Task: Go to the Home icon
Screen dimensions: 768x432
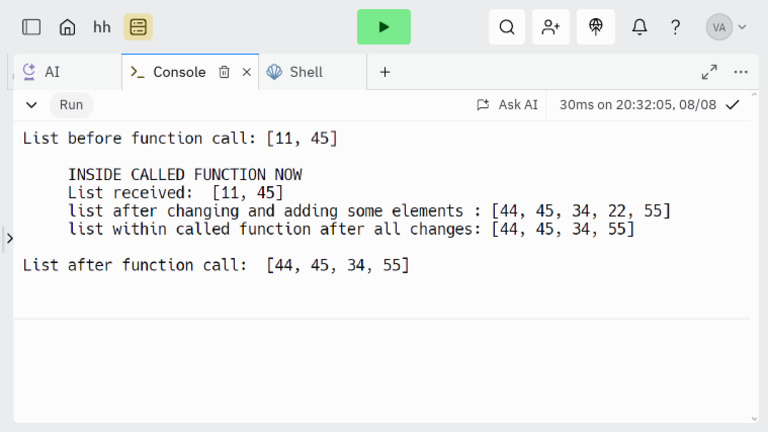Action: (x=67, y=27)
